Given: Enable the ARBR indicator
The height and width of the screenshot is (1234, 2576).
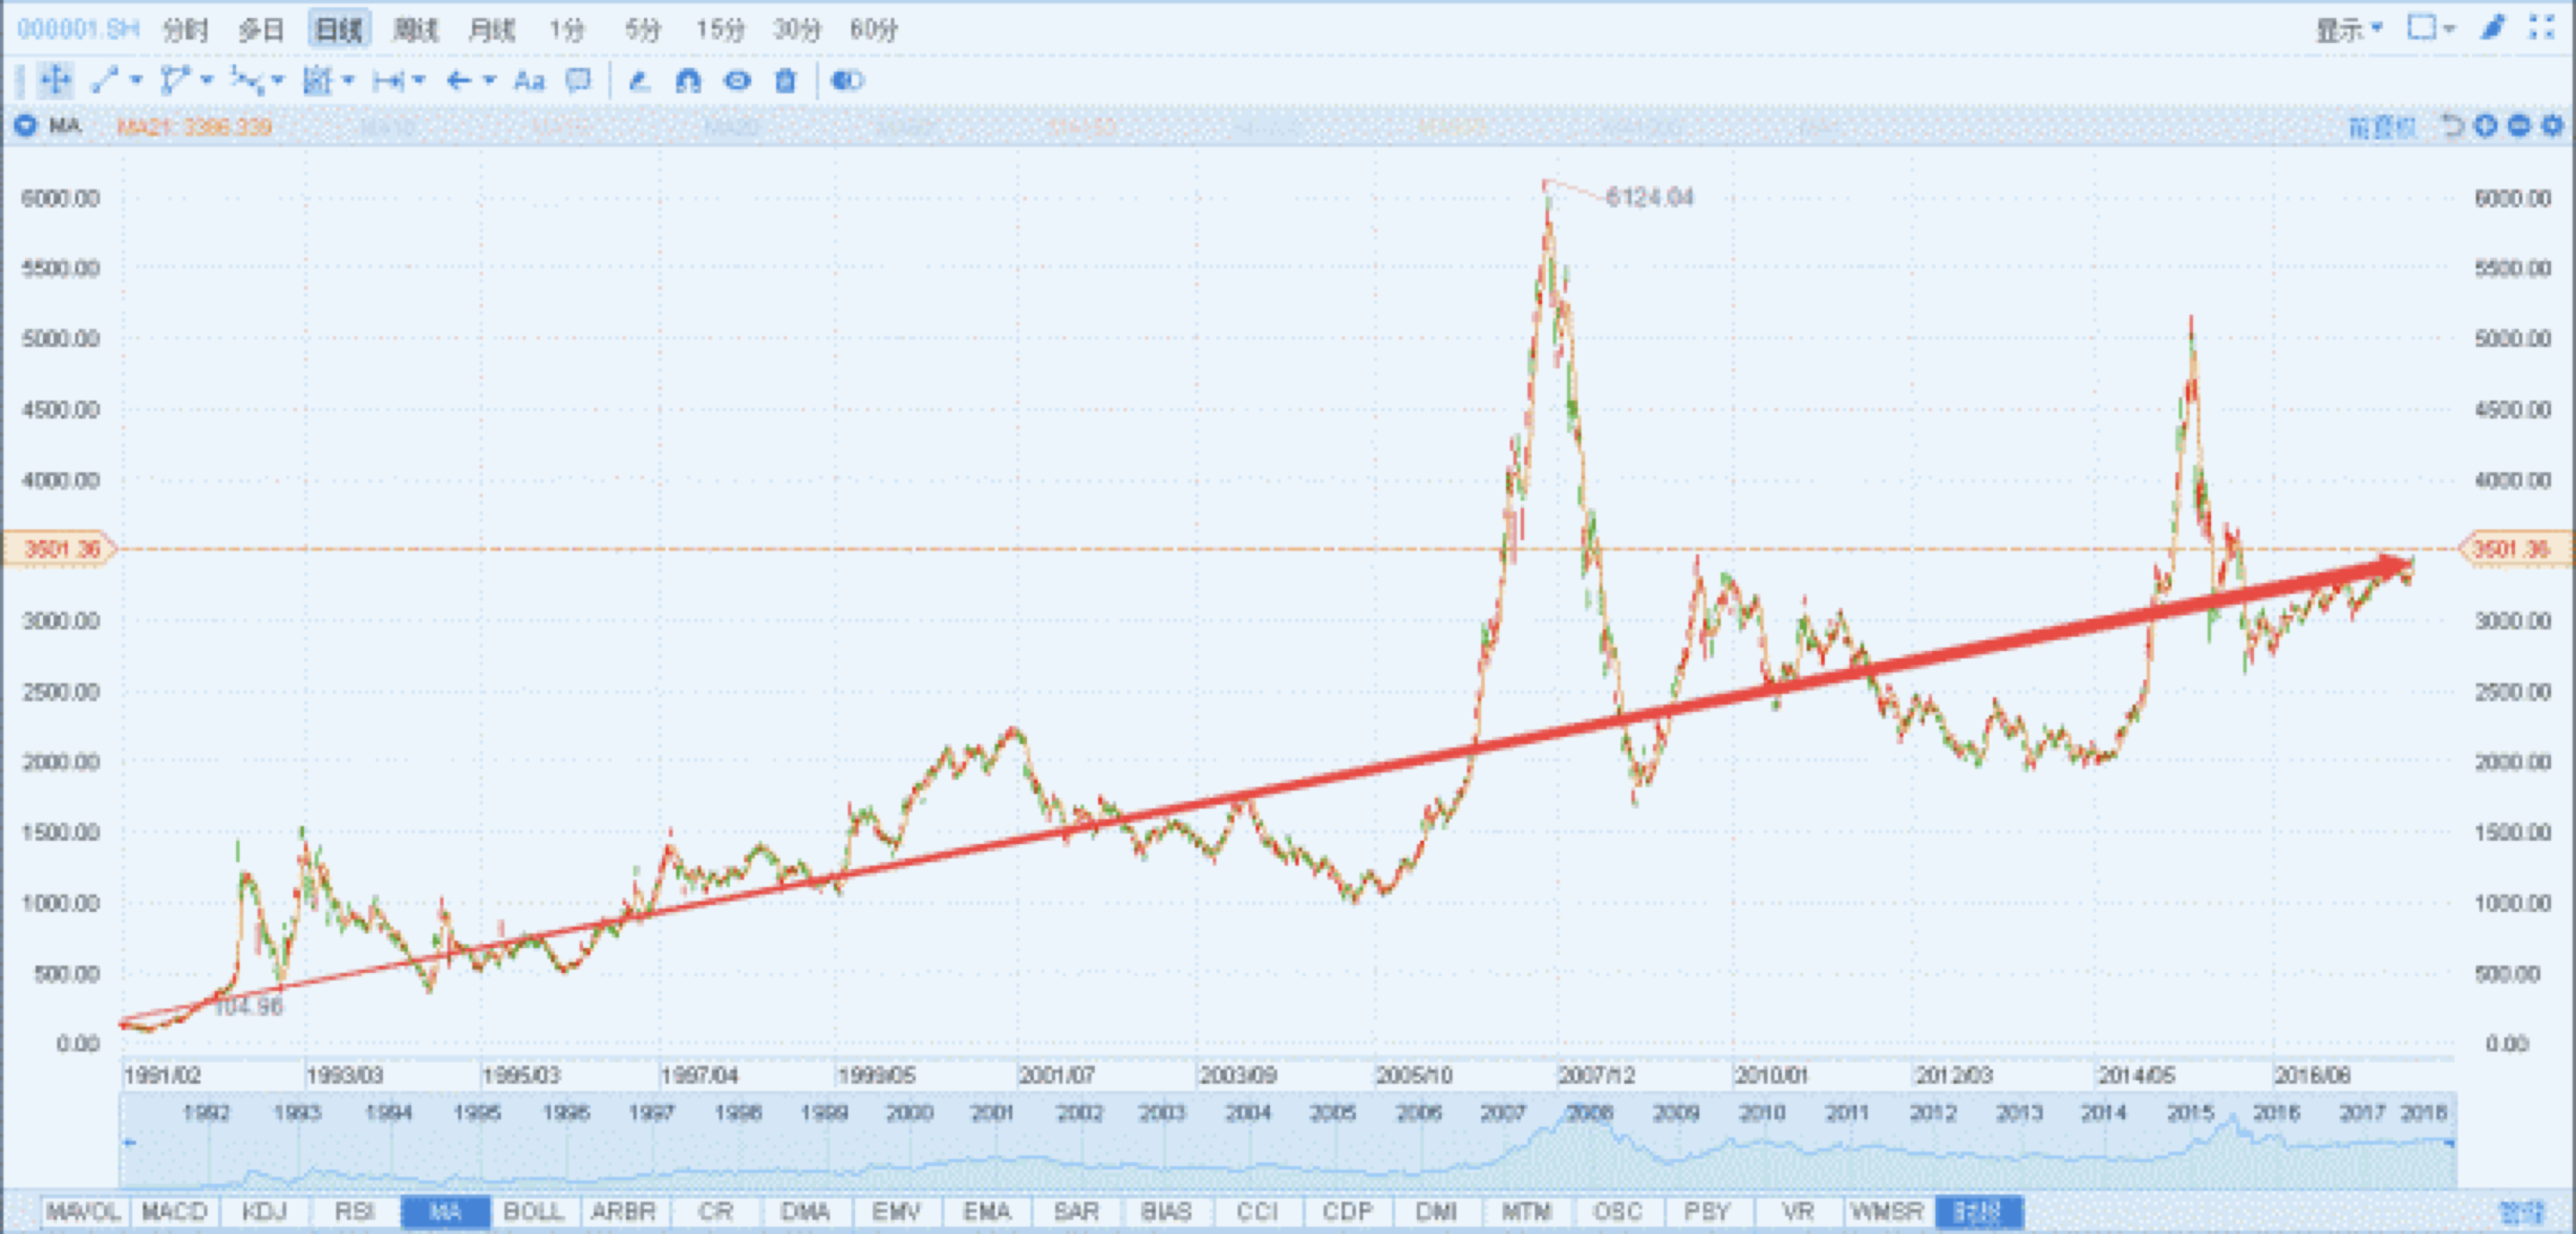Looking at the screenshot, I should click(623, 1211).
